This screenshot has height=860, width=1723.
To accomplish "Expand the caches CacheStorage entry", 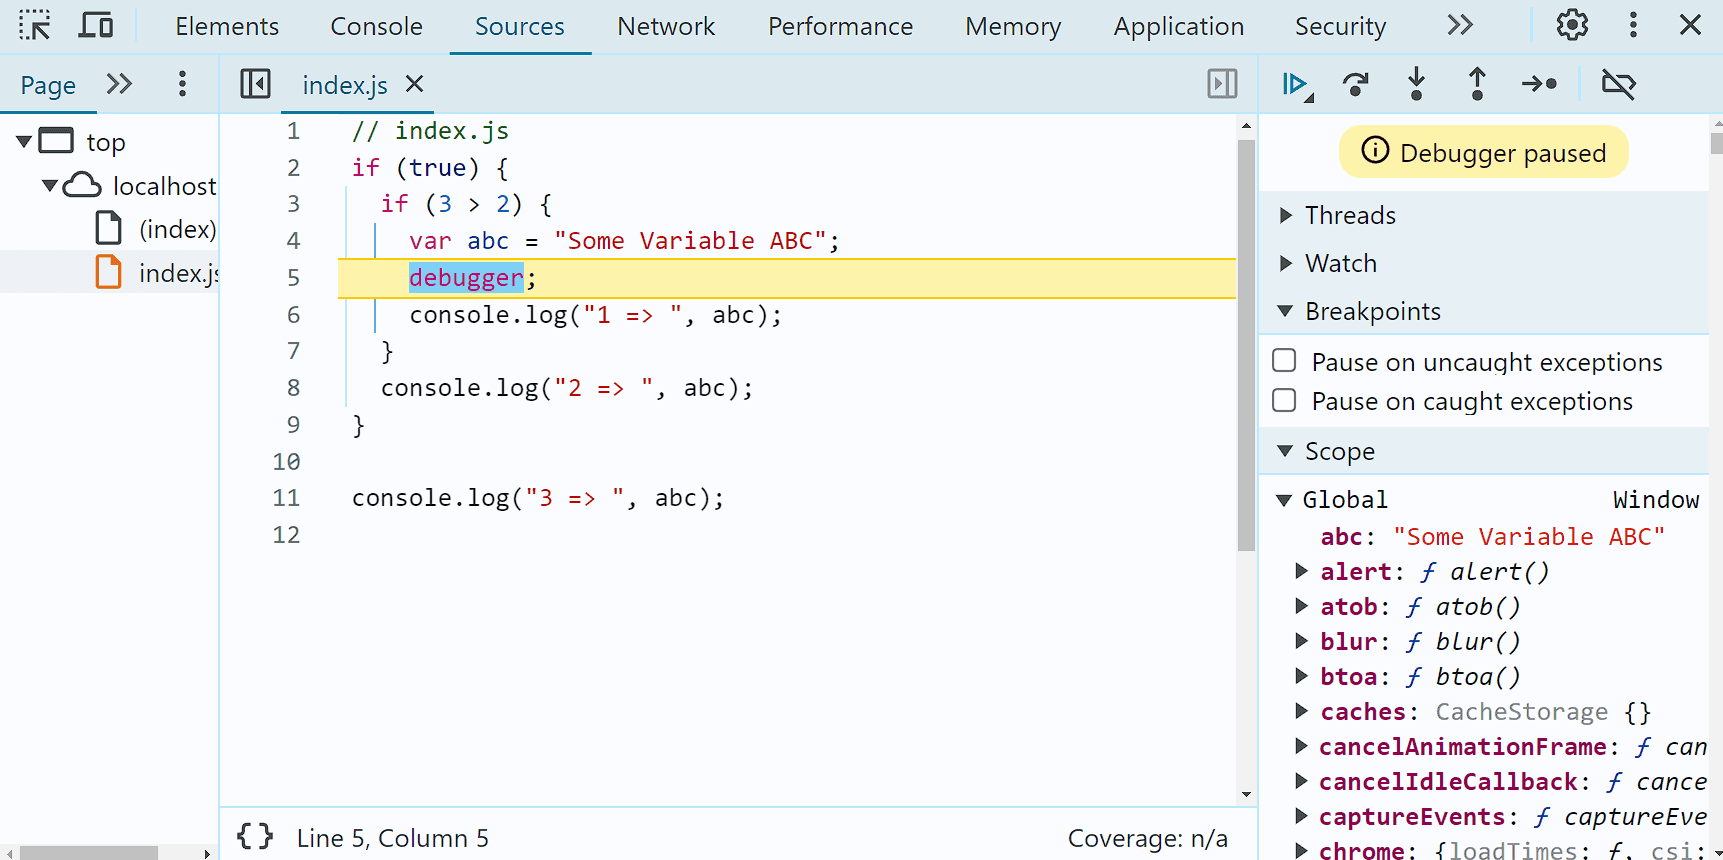I will click(x=1301, y=711).
